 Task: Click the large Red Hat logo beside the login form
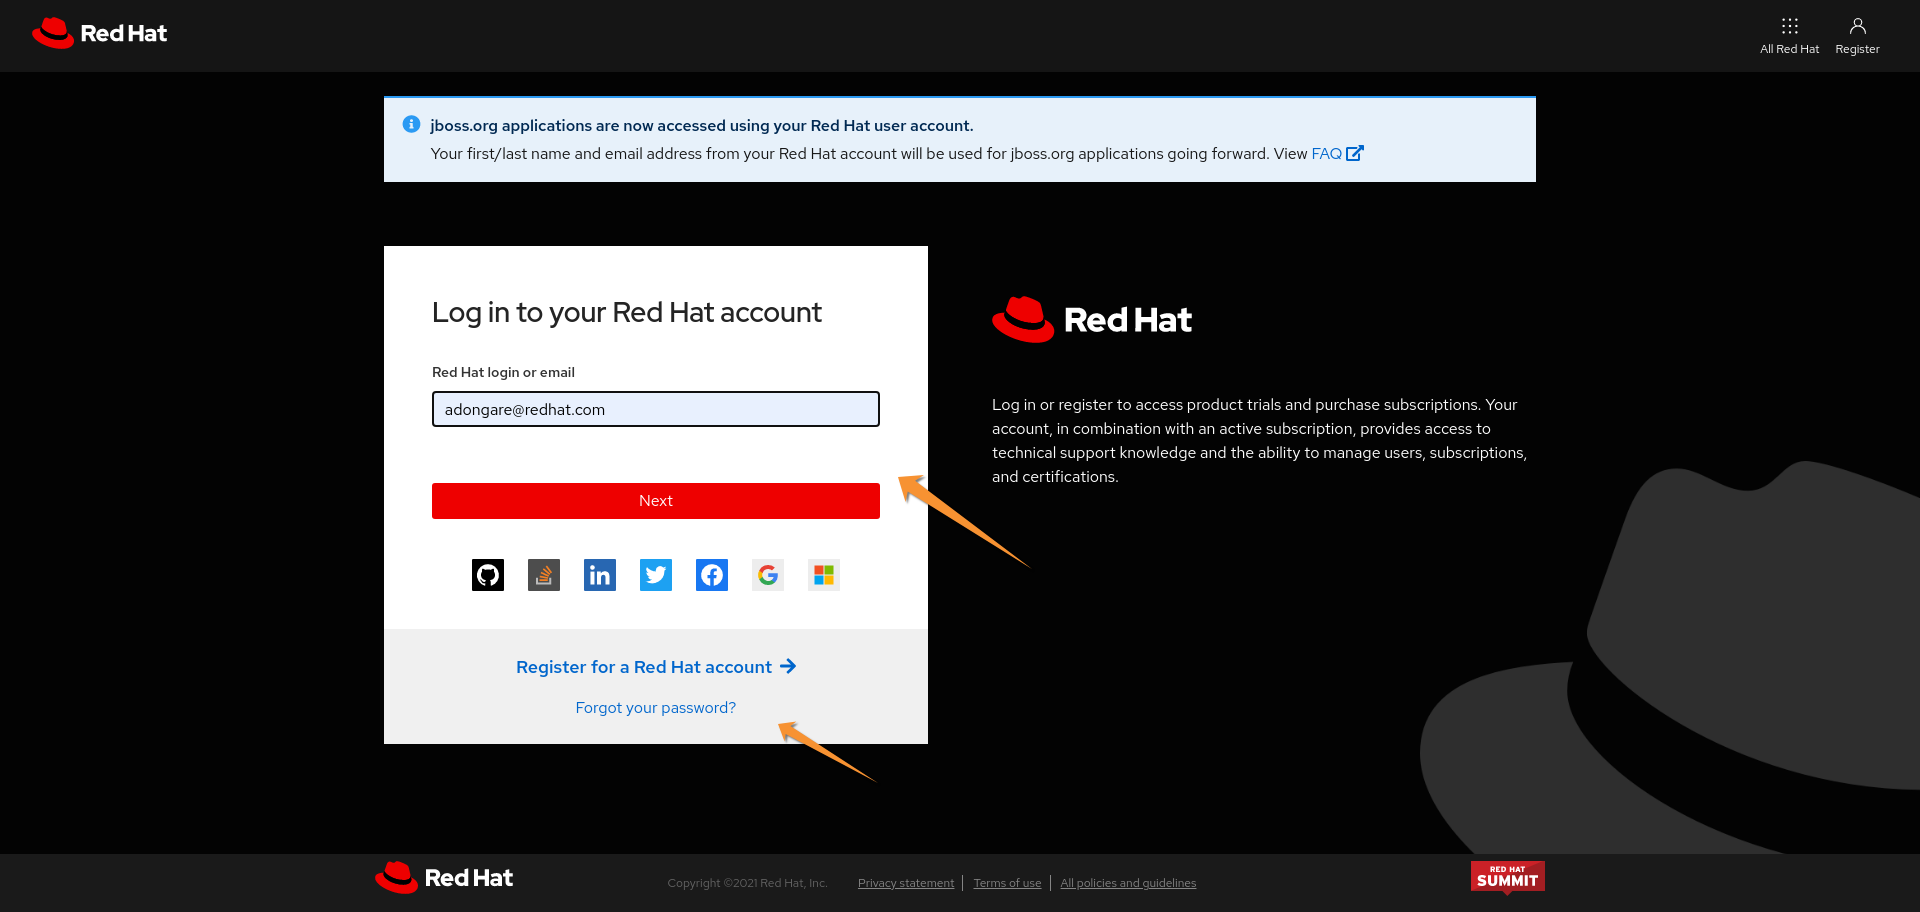click(1092, 320)
